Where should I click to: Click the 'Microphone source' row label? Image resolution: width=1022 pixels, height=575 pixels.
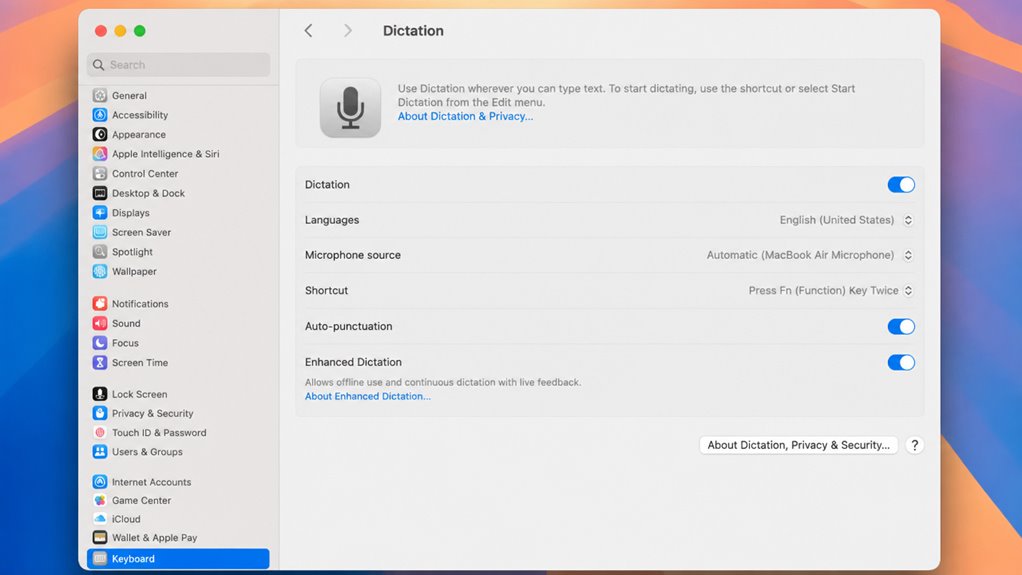pos(353,255)
